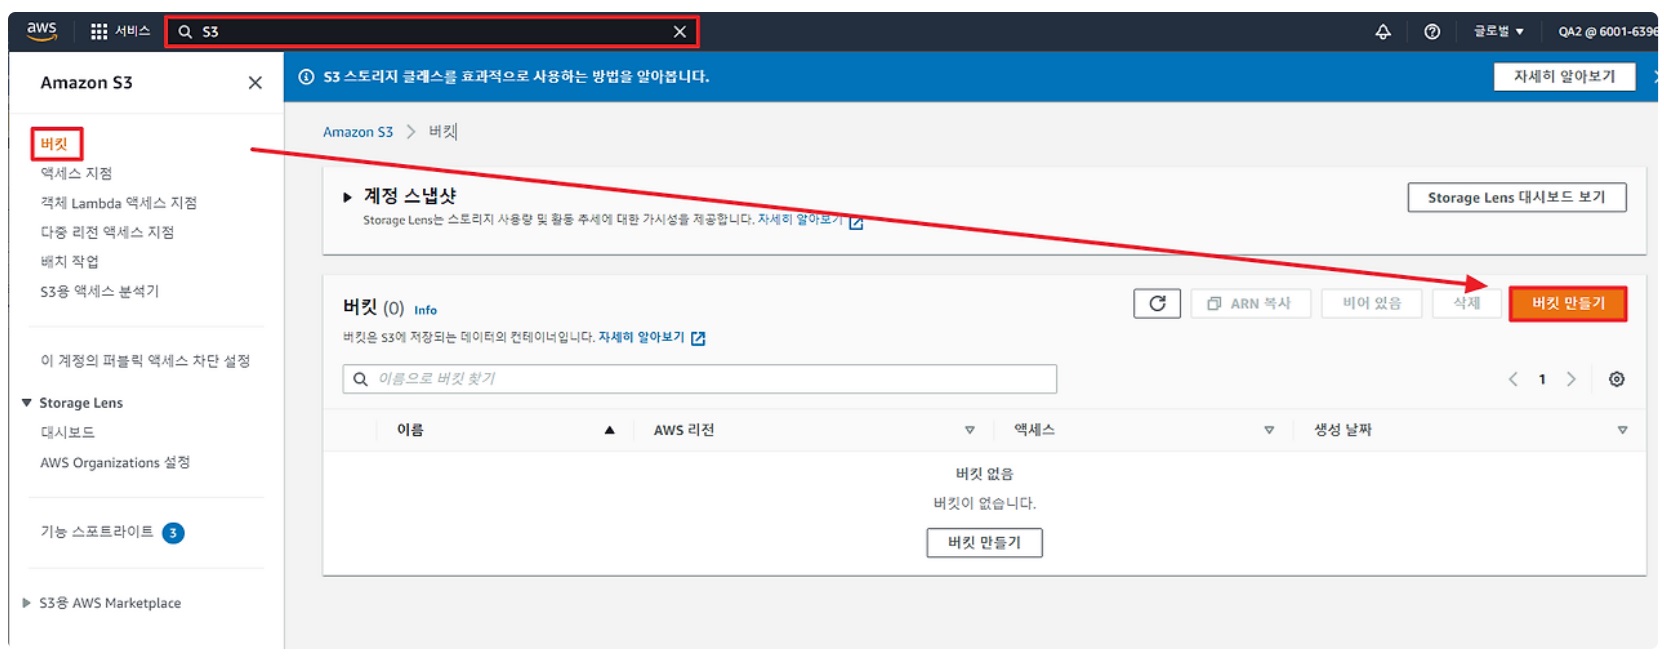Click the search magnifier icon in top bar
The height and width of the screenshot is (656, 1664).
(x=185, y=32)
